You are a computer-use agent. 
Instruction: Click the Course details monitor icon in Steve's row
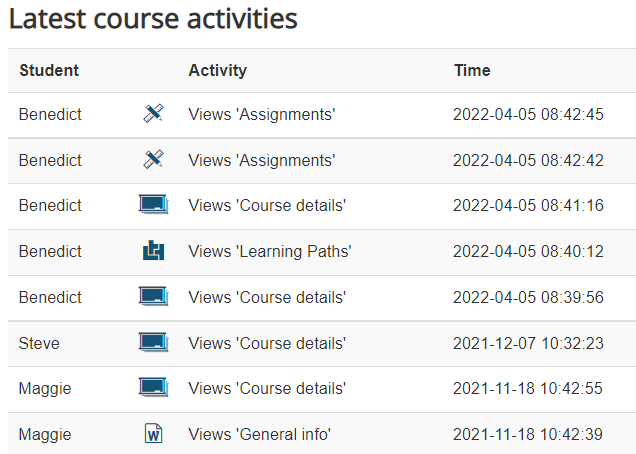pos(153,343)
